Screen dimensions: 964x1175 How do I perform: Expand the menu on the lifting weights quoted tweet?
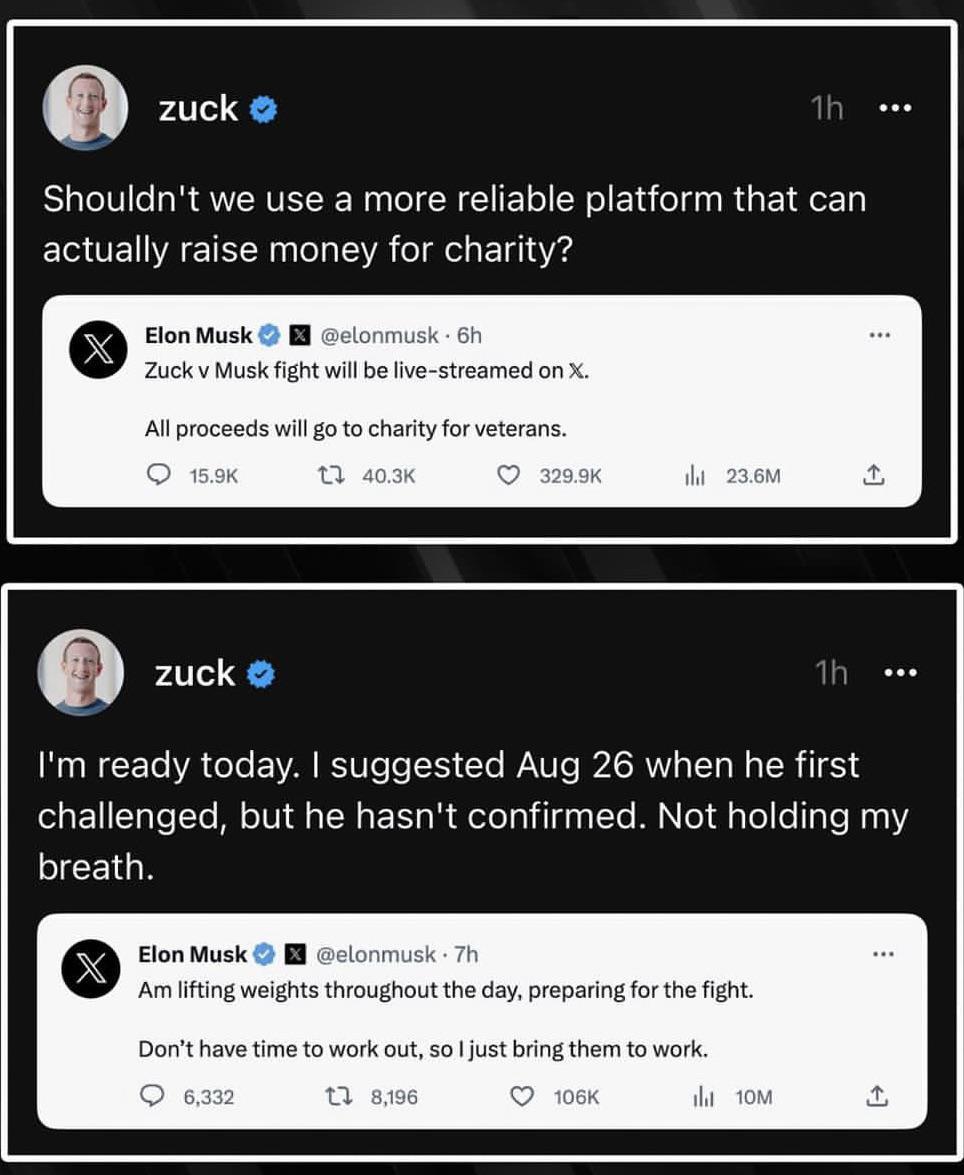(x=883, y=955)
